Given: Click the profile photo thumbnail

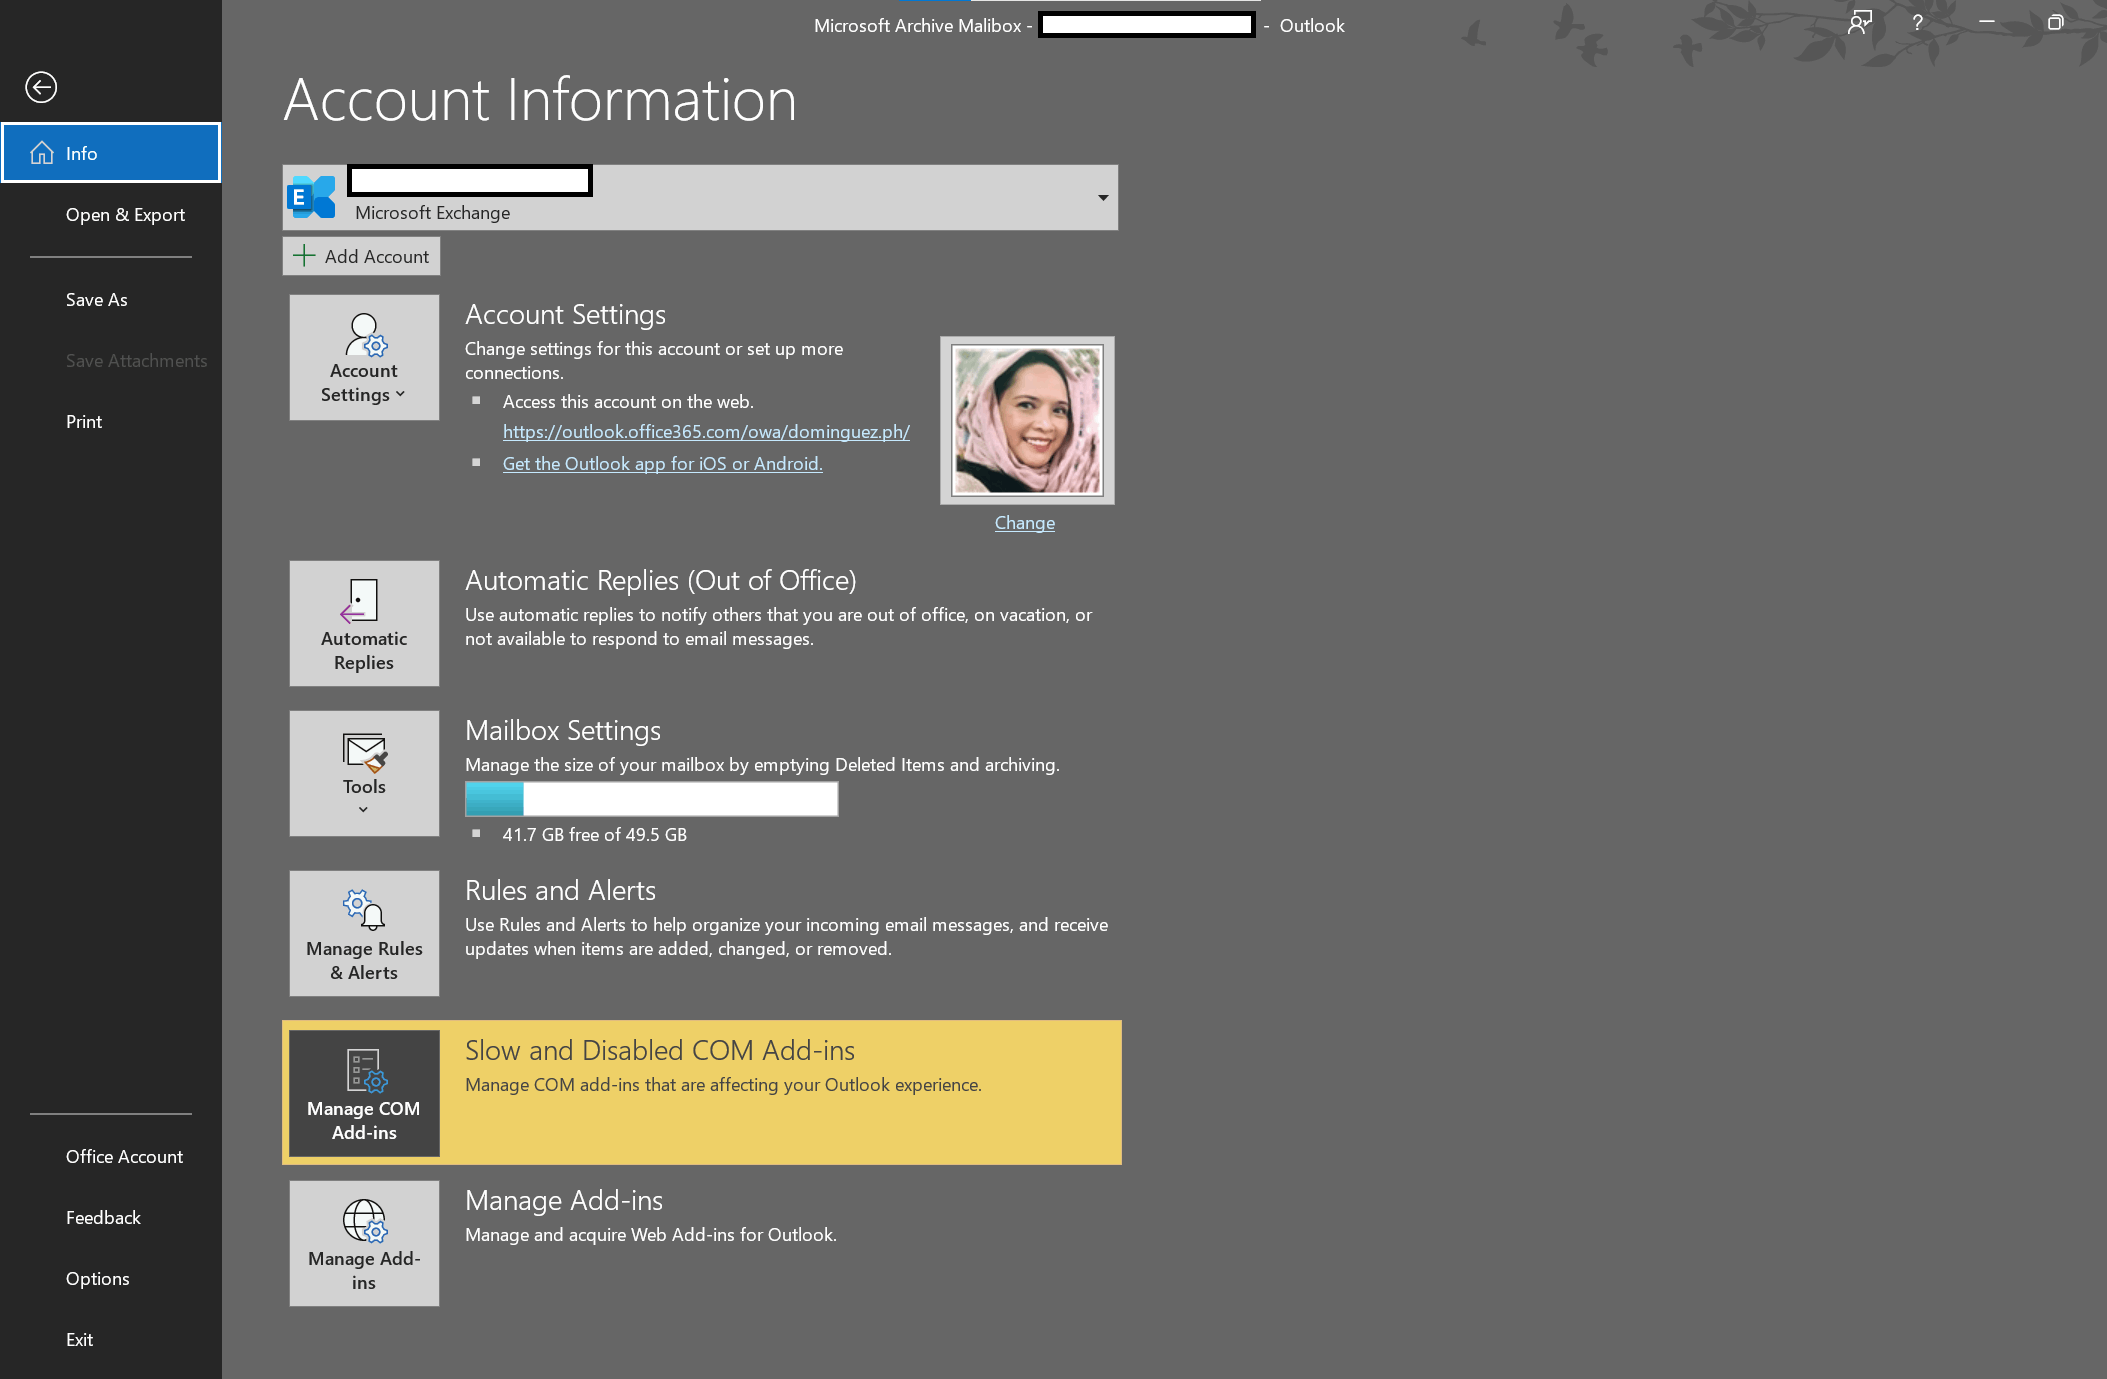Looking at the screenshot, I should tap(1027, 420).
